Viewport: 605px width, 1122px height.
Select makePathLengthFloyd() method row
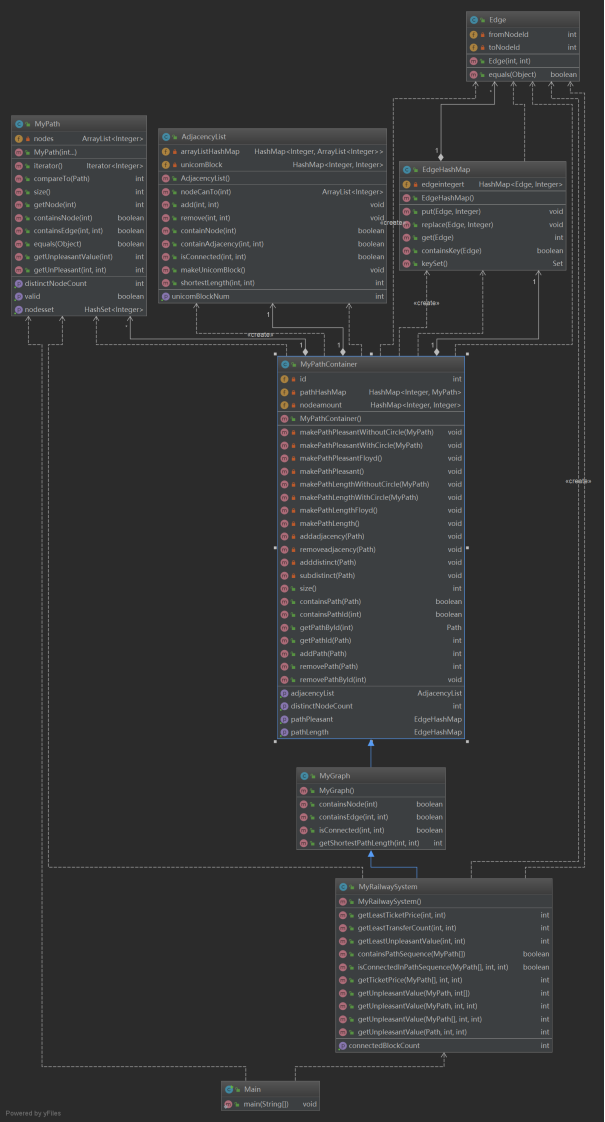(x=371, y=510)
